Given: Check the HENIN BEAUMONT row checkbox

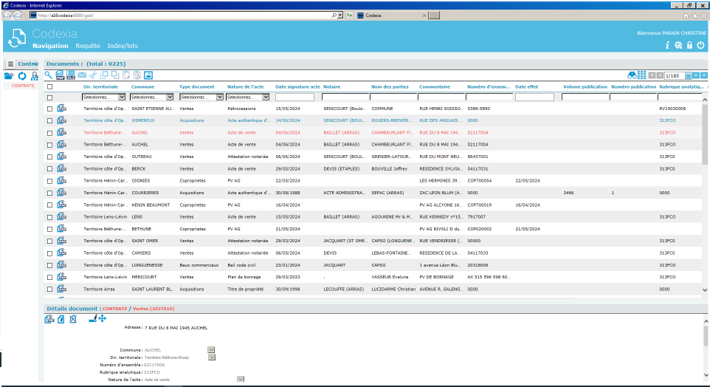Looking at the screenshot, I should [x=50, y=205].
